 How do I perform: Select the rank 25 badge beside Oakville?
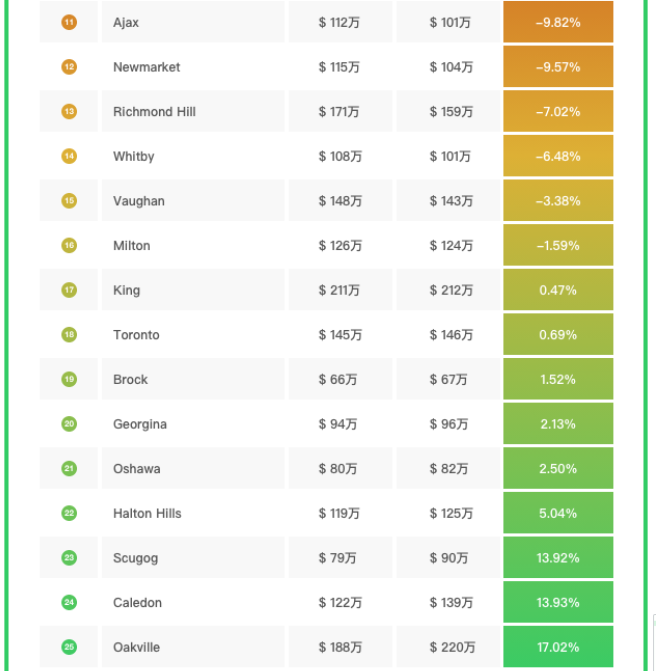(69, 648)
